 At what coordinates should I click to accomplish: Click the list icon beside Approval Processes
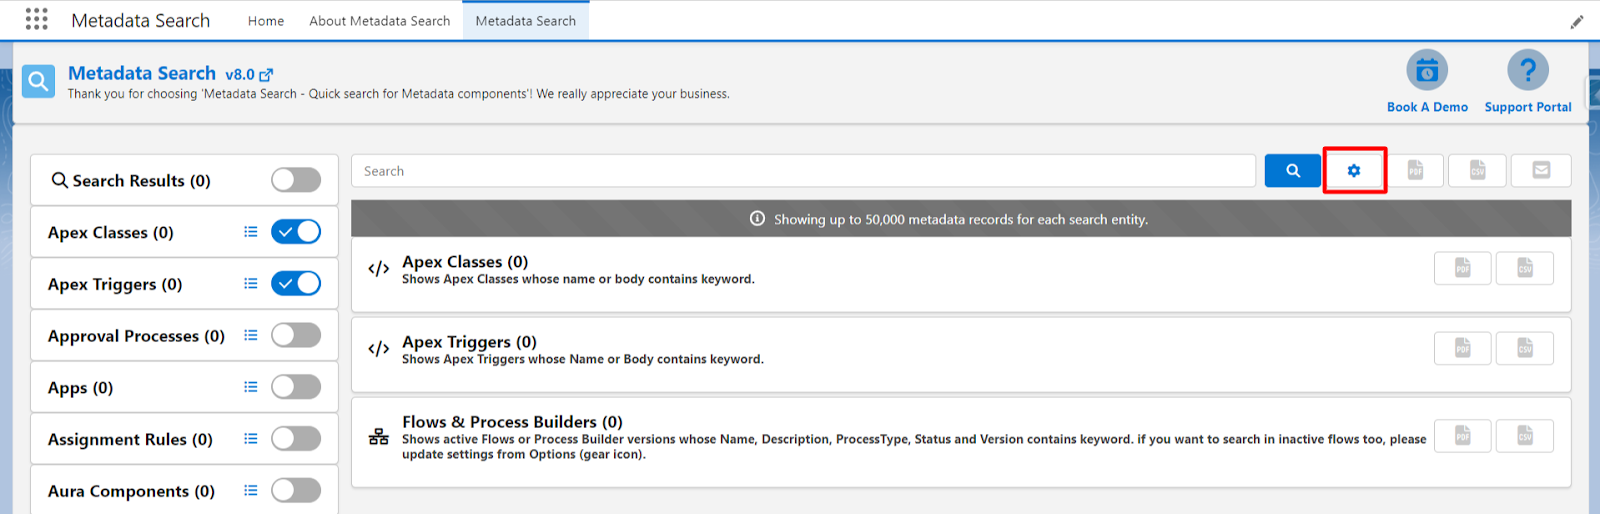251,335
